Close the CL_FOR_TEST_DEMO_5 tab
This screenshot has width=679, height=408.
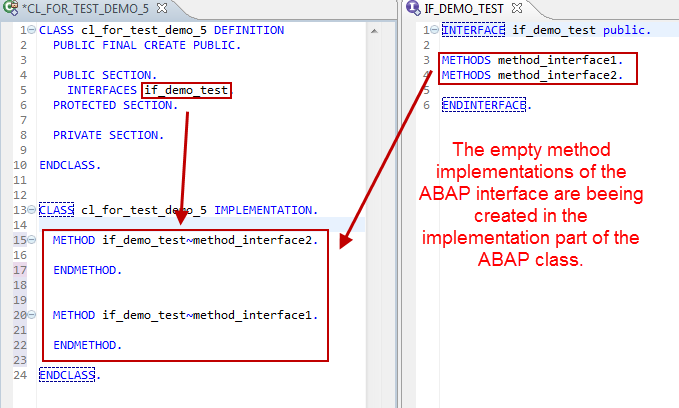pyautogui.click(x=162, y=8)
